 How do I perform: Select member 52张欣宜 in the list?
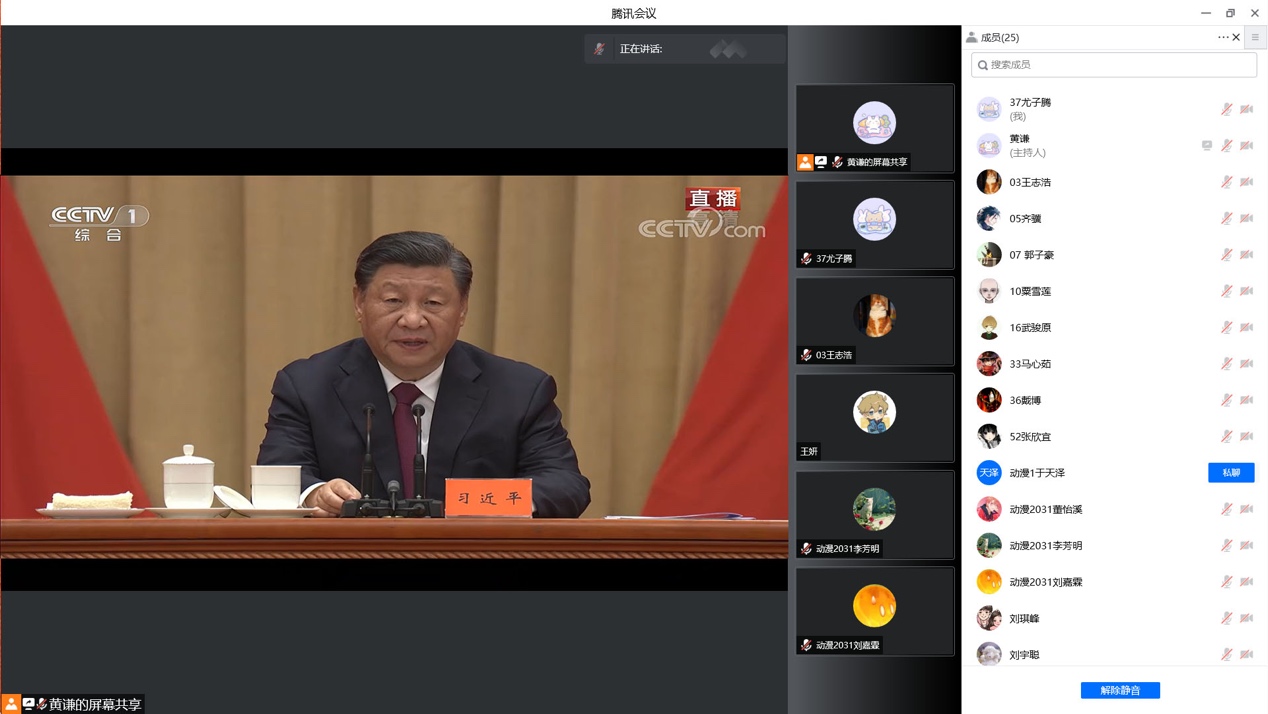pos(1030,437)
